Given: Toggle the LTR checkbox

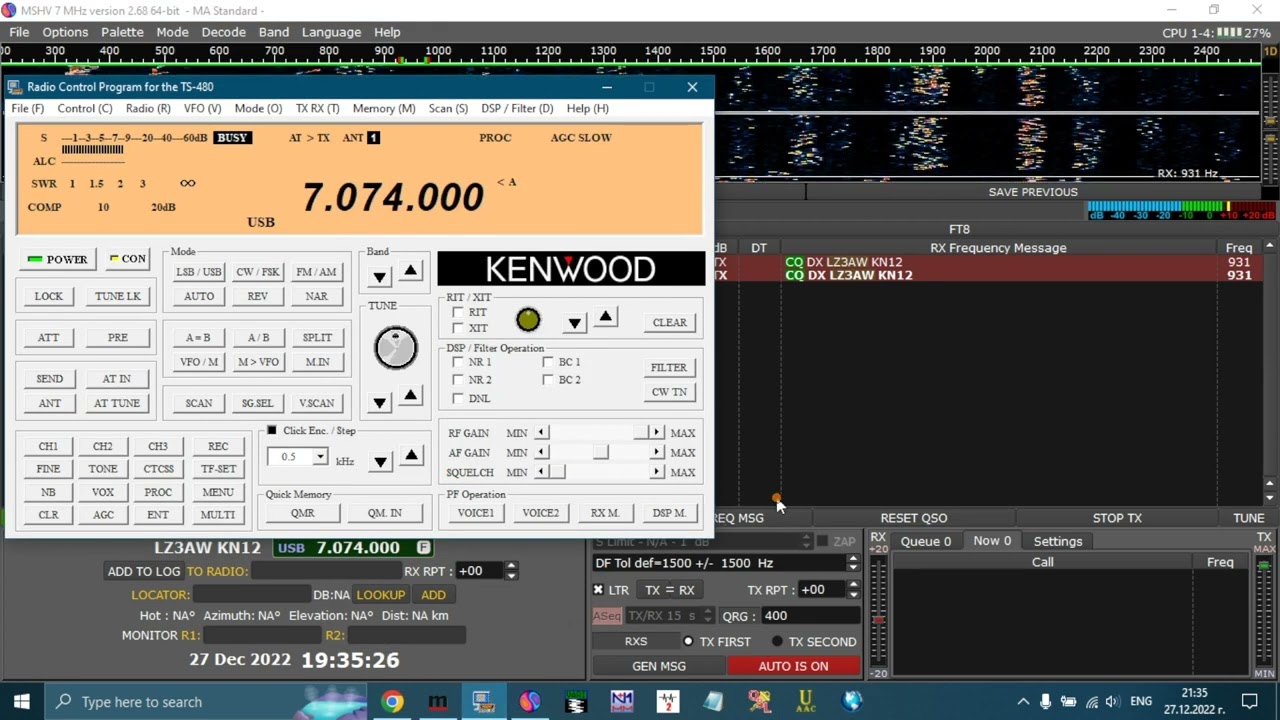Looking at the screenshot, I should click(x=598, y=590).
